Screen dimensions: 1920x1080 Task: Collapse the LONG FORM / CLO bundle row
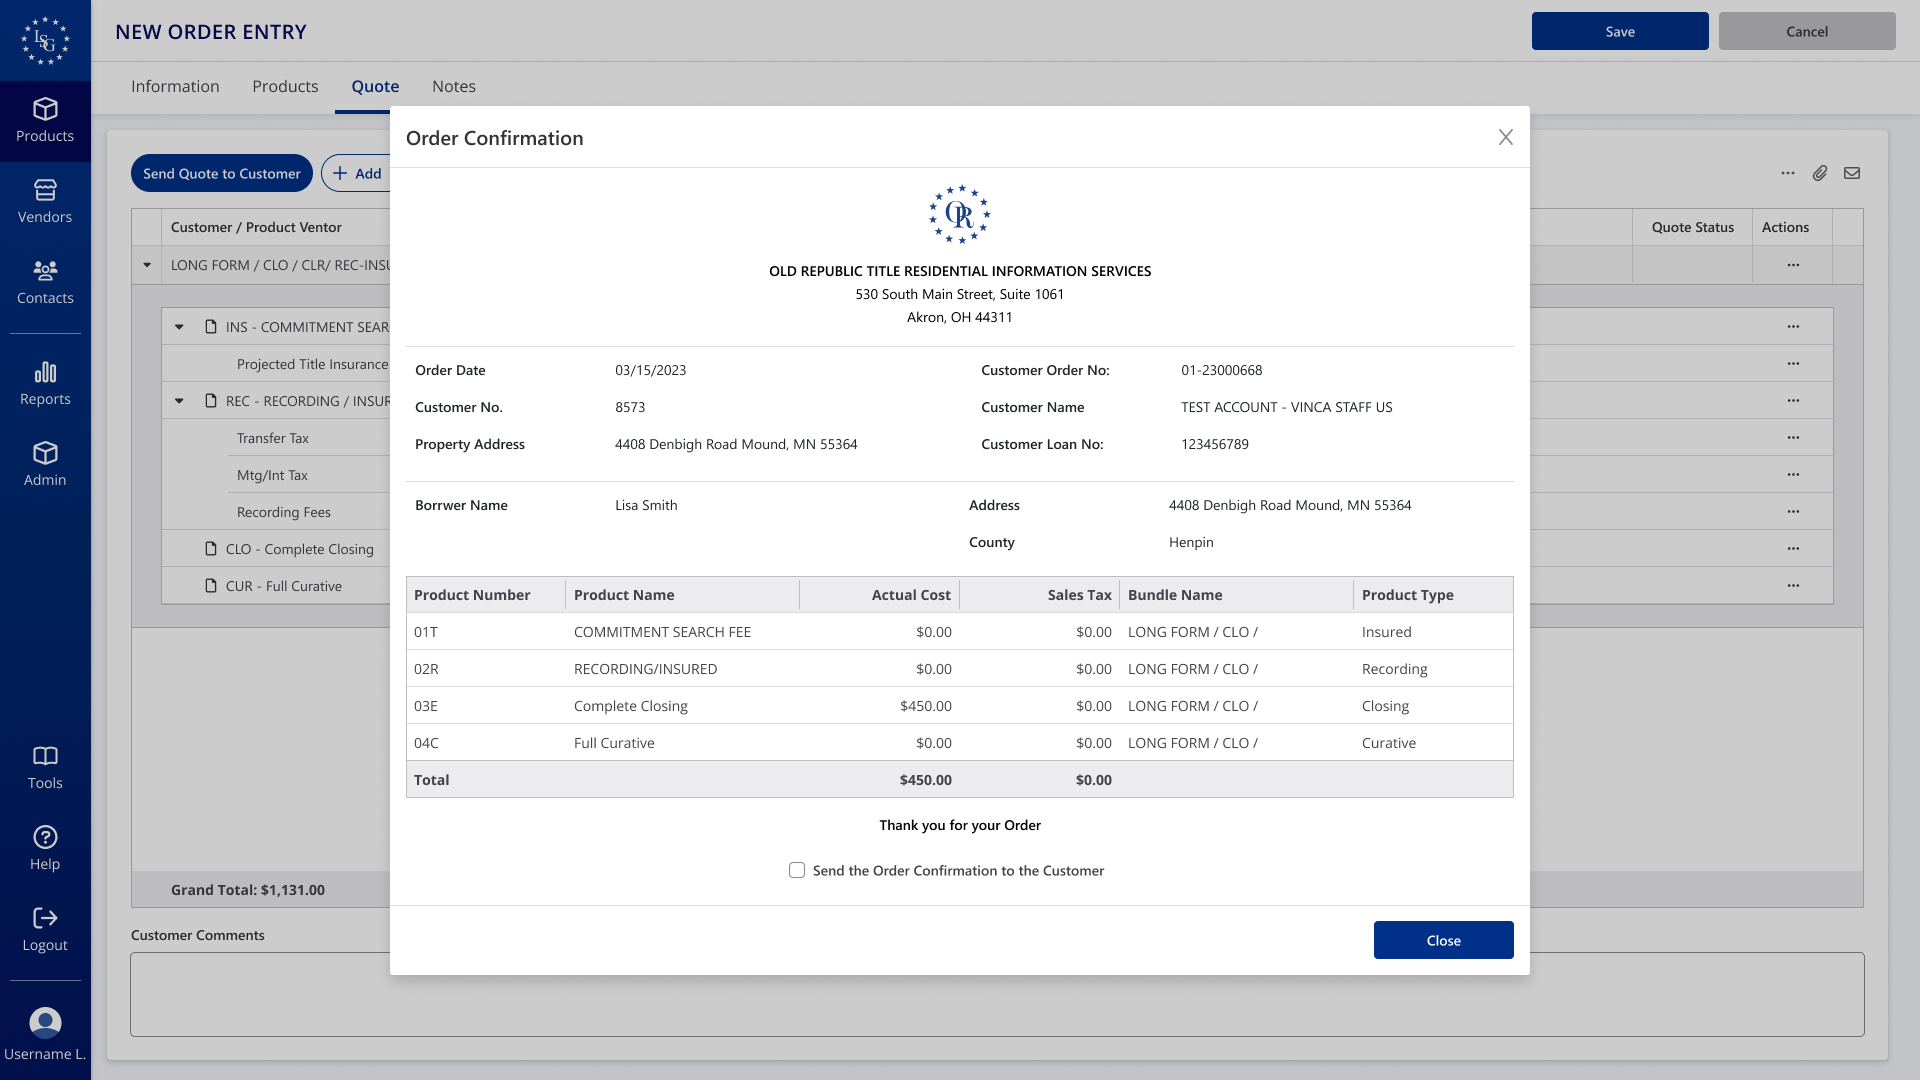tap(147, 265)
